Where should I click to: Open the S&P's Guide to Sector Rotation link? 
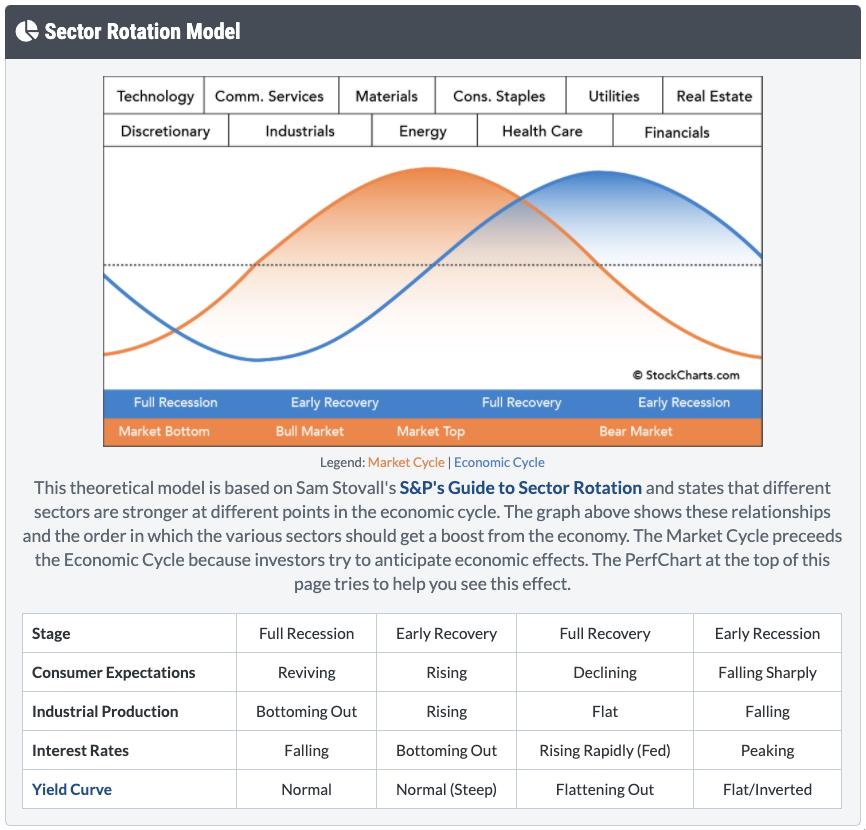coord(520,488)
